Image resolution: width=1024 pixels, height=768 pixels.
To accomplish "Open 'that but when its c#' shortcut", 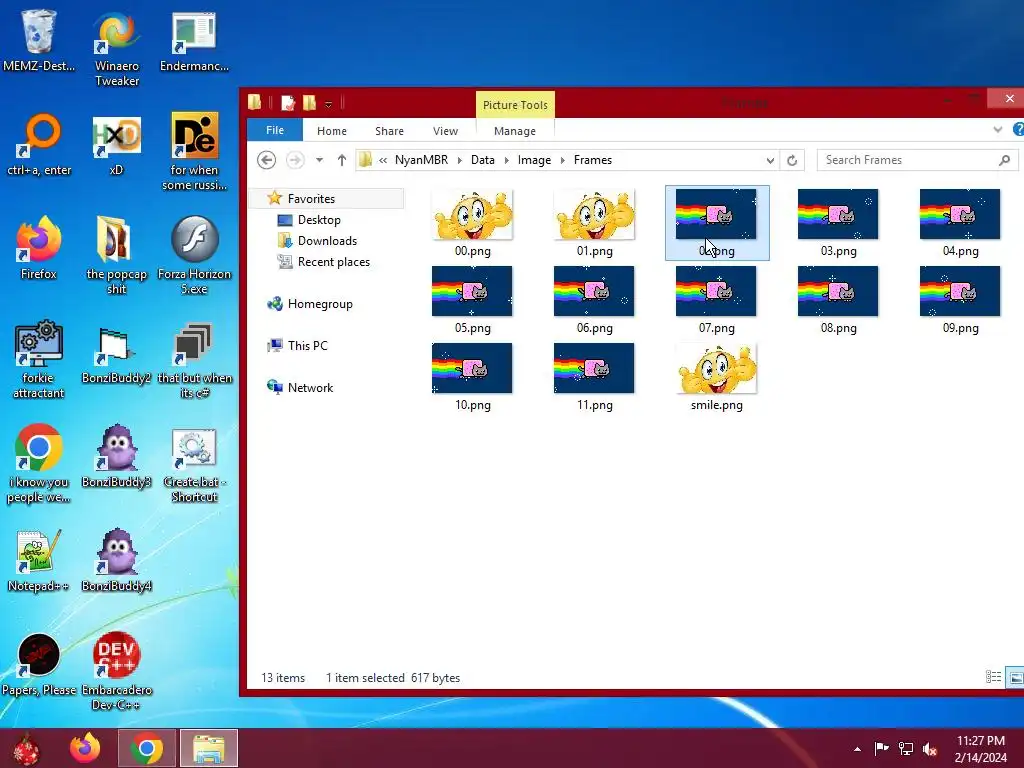I will (x=194, y=359).
